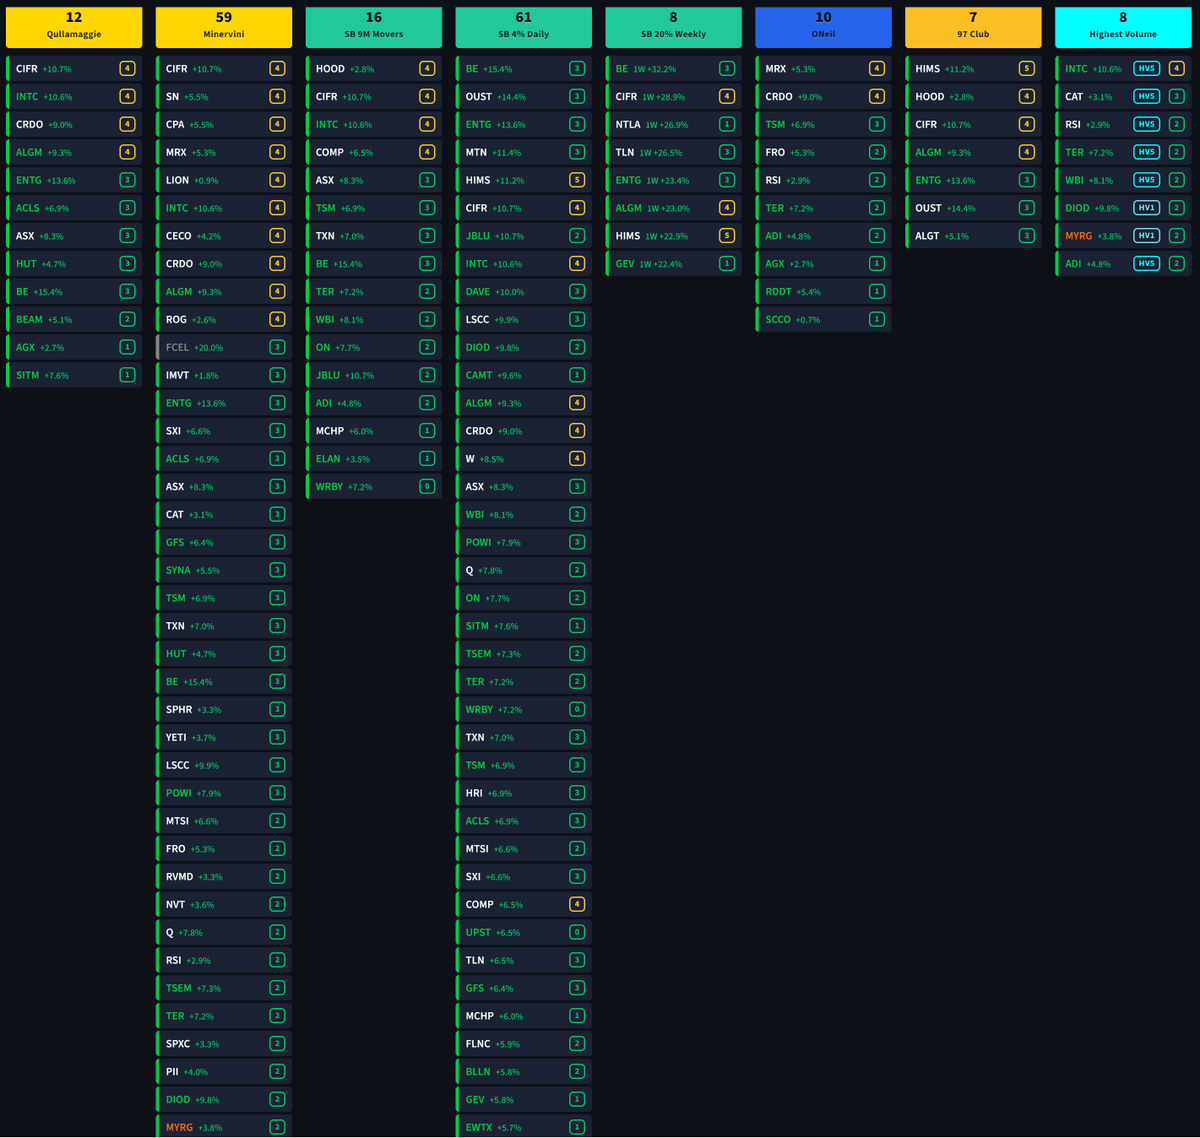Image resolution: width=1200 pixels, height=1138 pixels.
Task: Select CIFR +10.7% in Qullamaggie list
Action: (x=74, y=69)
